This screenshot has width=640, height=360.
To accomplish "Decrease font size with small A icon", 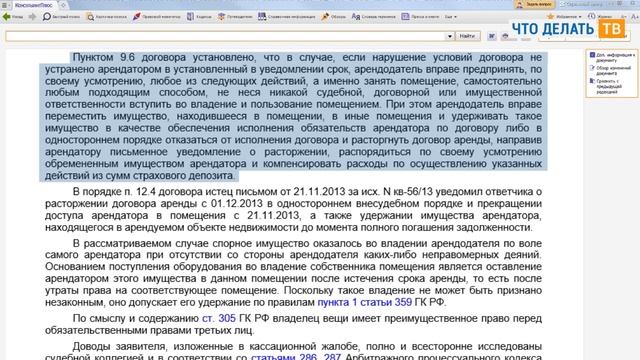I will pyautogui.click(x=623, y=17).
